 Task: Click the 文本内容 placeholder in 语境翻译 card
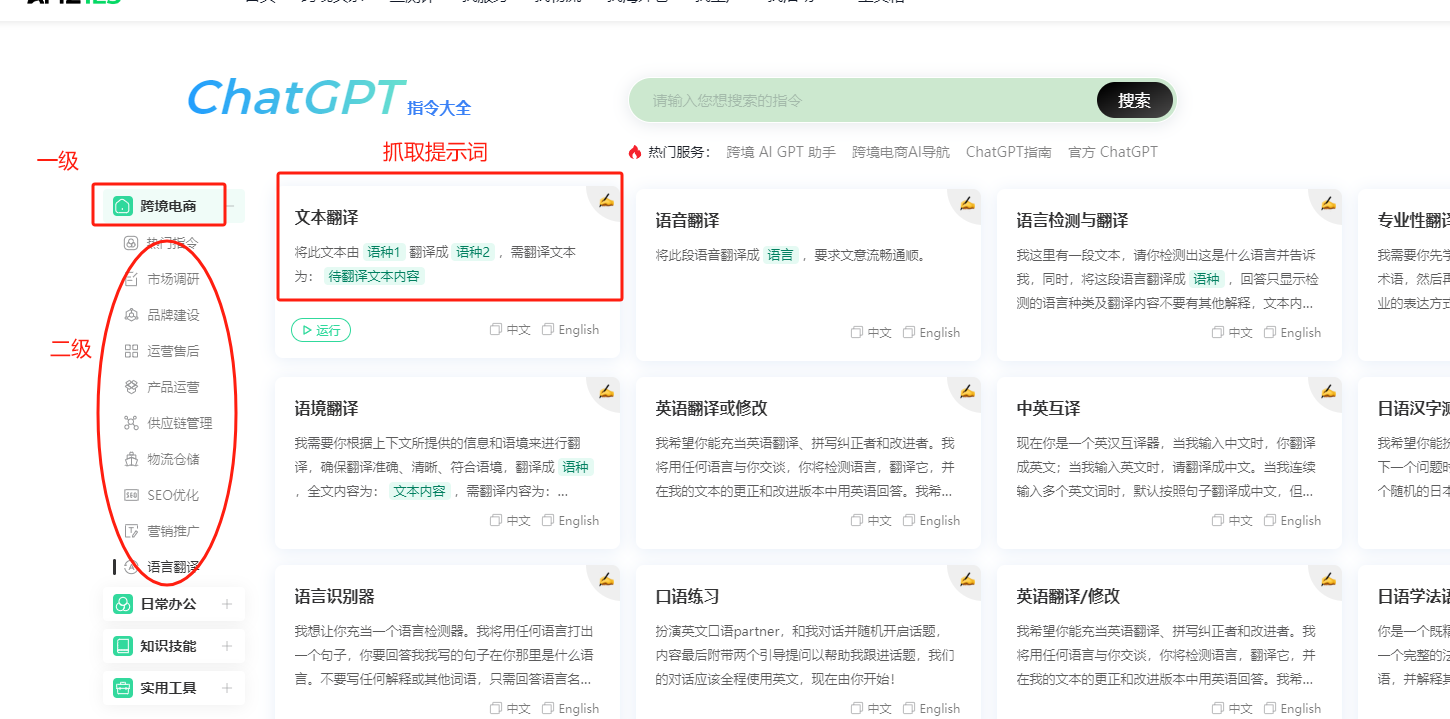[x=418, y=491]
